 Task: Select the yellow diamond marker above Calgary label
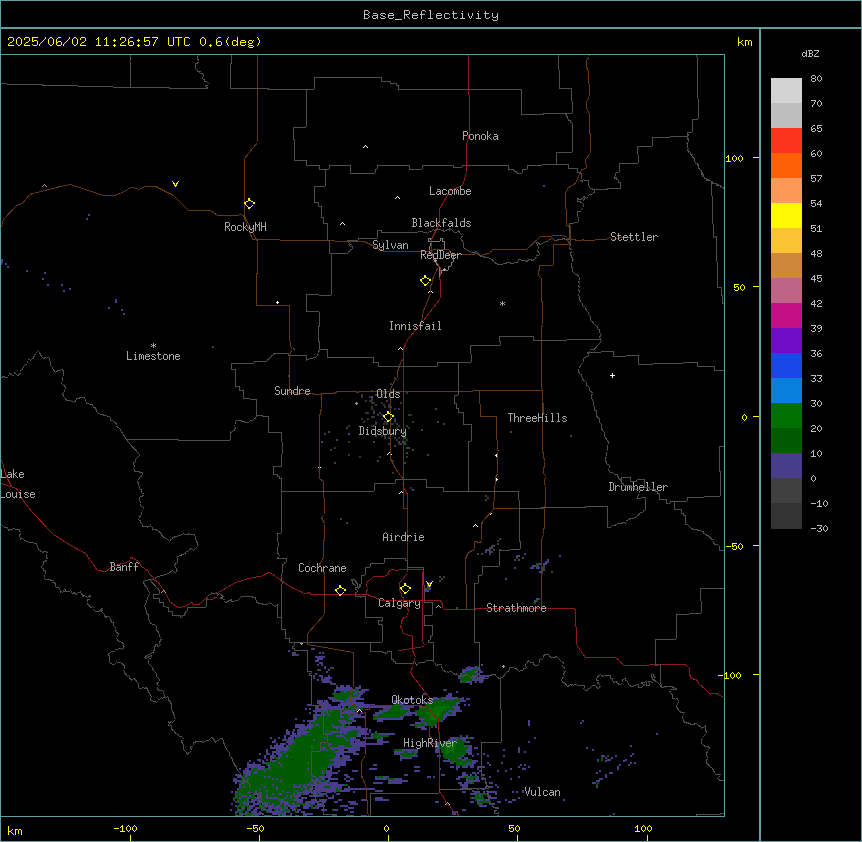(405, 589)
